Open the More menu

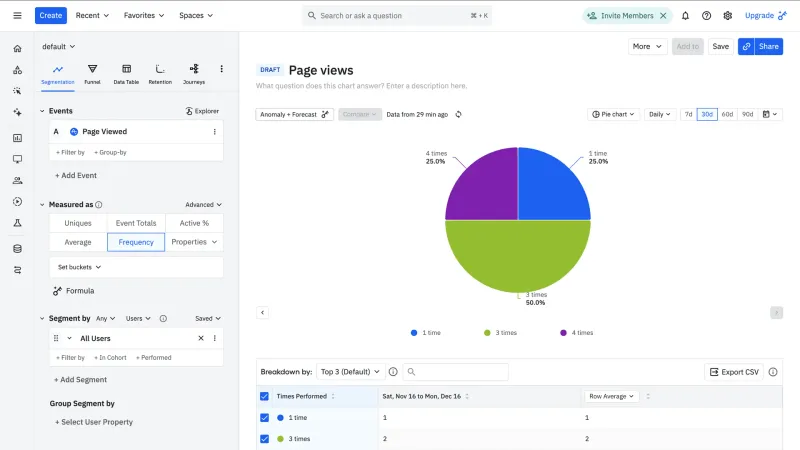(x=647, y=46)
